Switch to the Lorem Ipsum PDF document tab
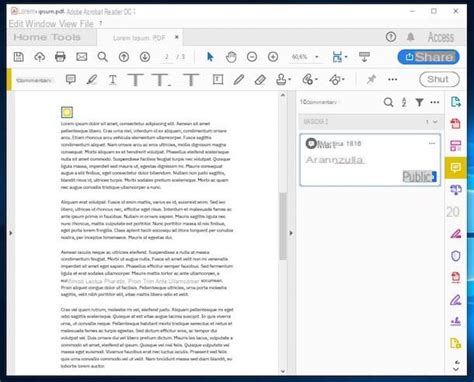474x382 pixels. 139,38
